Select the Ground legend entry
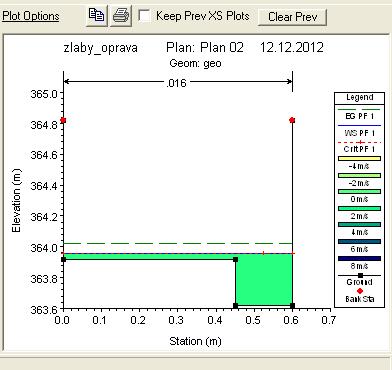Image resolution: width=392 pixels, height=370 pixels. click(x=359, y=279)
